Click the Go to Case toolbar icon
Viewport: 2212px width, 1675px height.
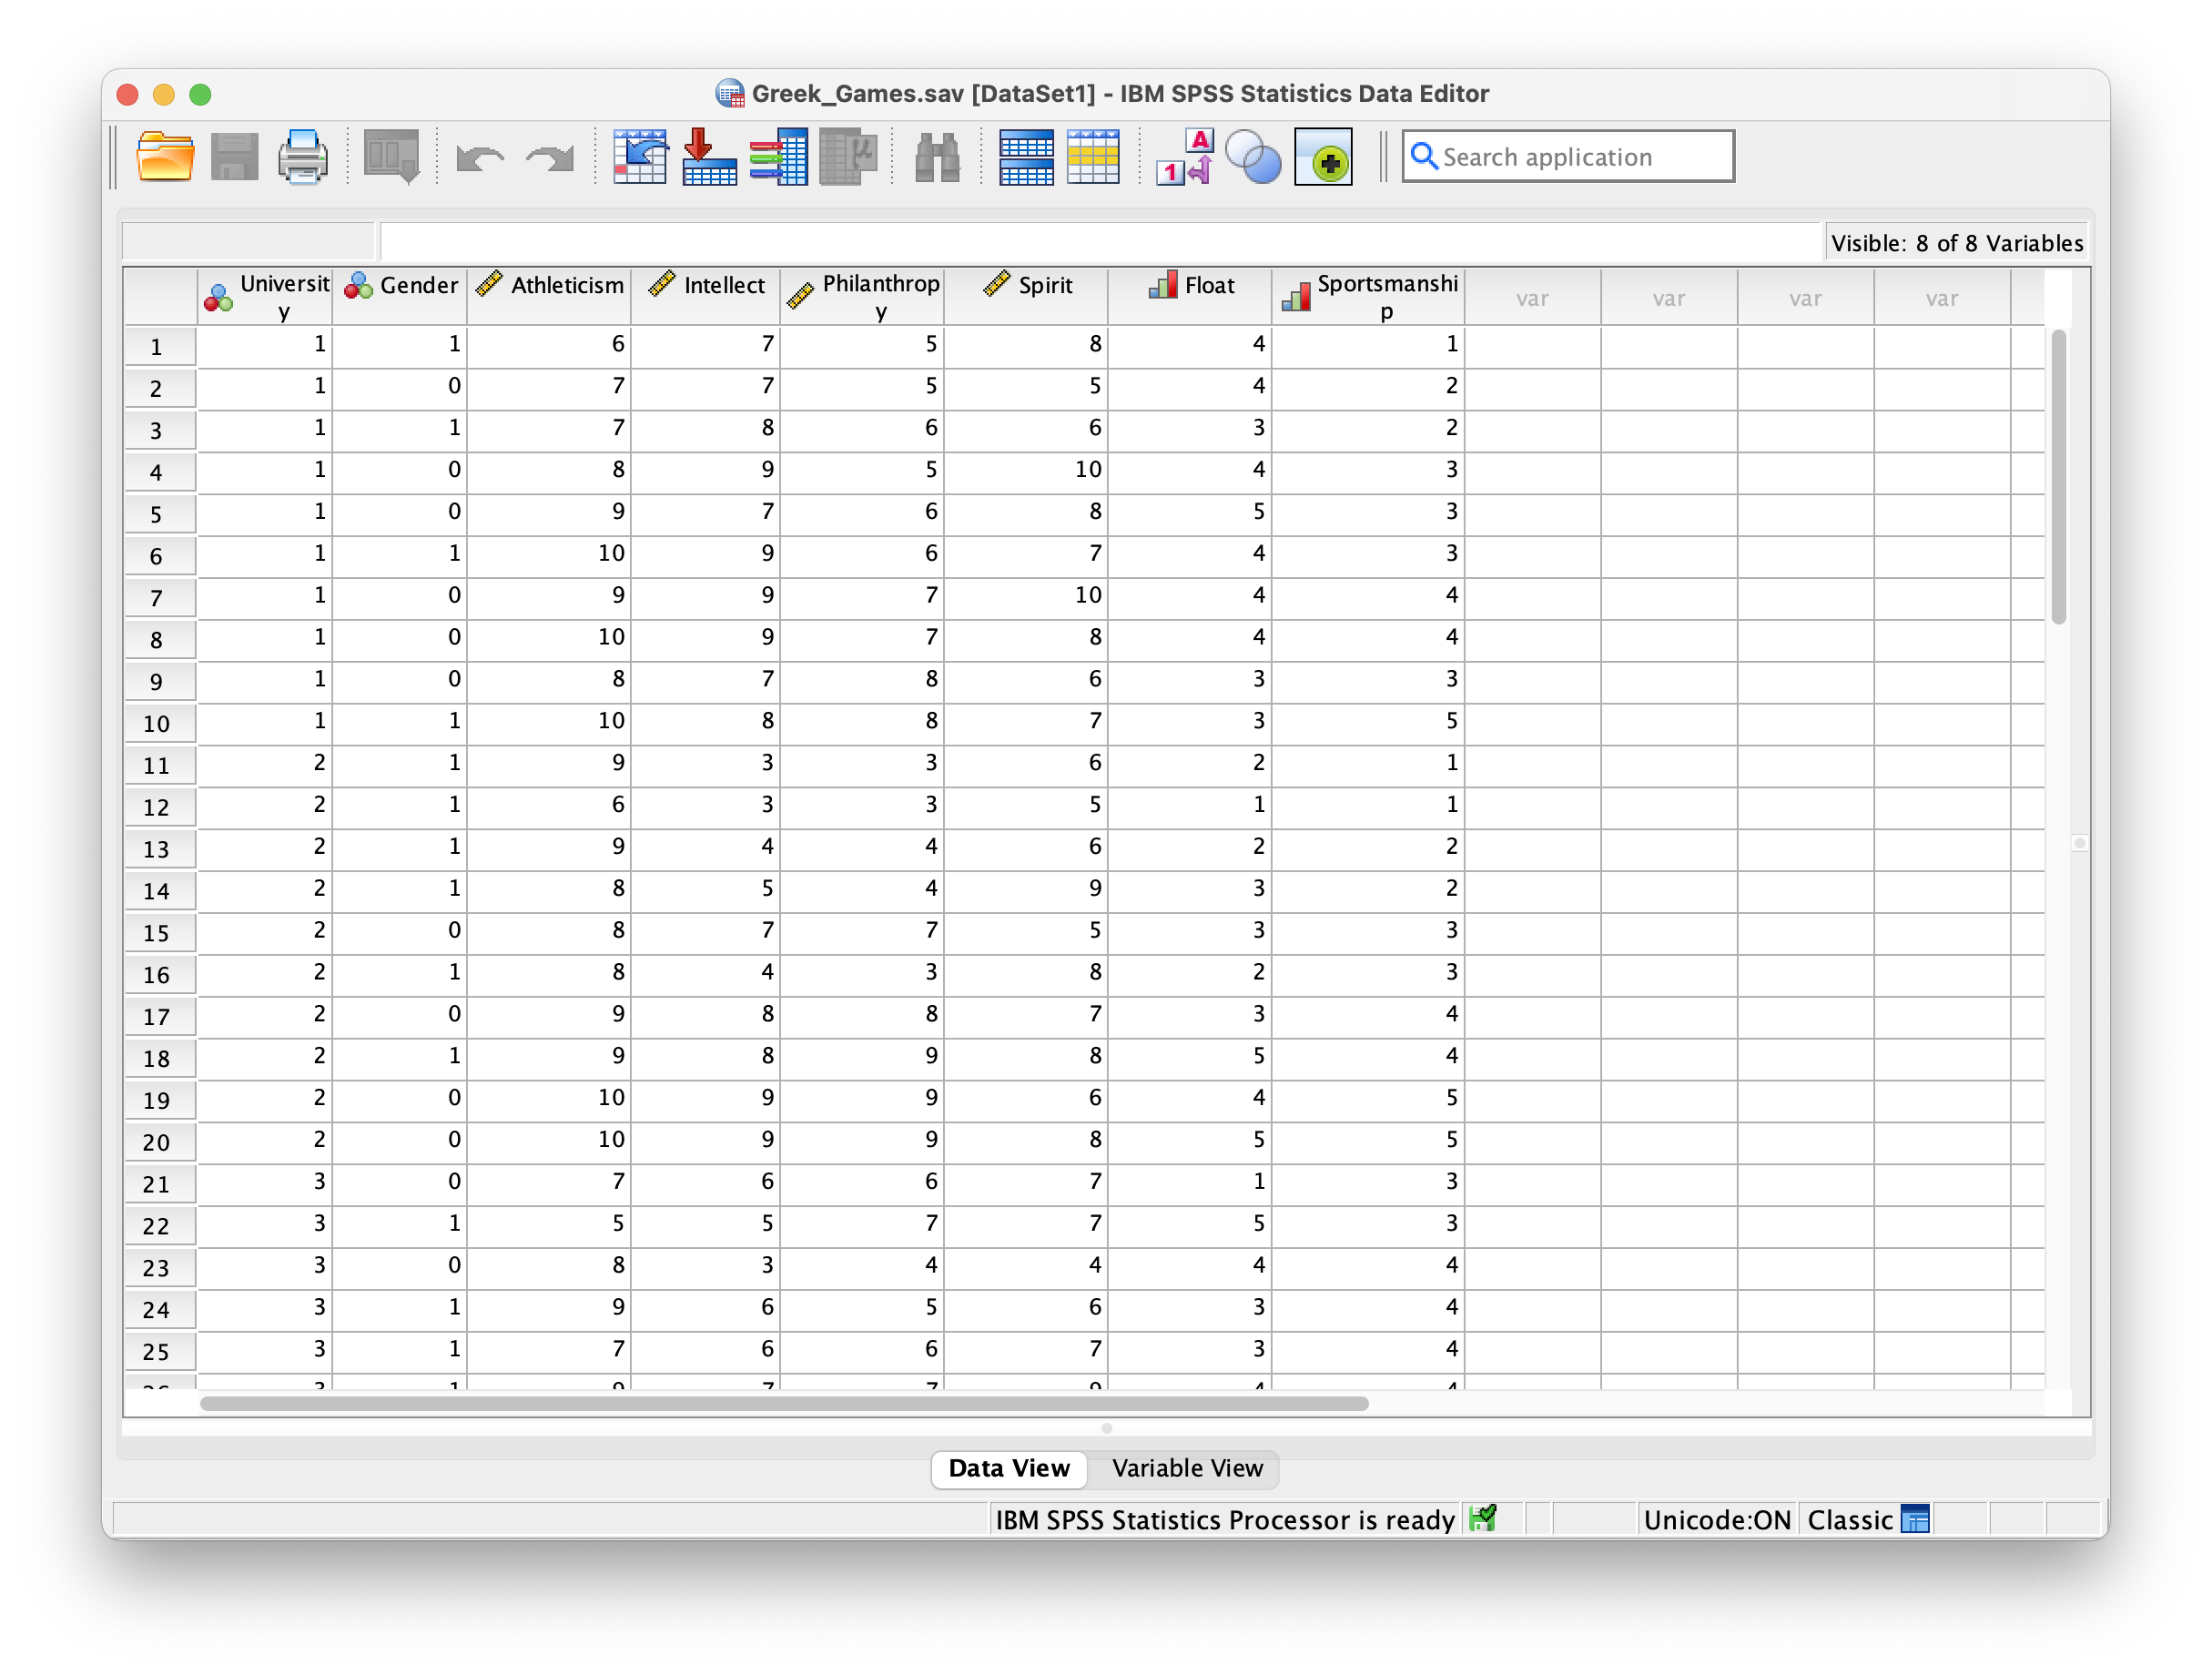639,156
